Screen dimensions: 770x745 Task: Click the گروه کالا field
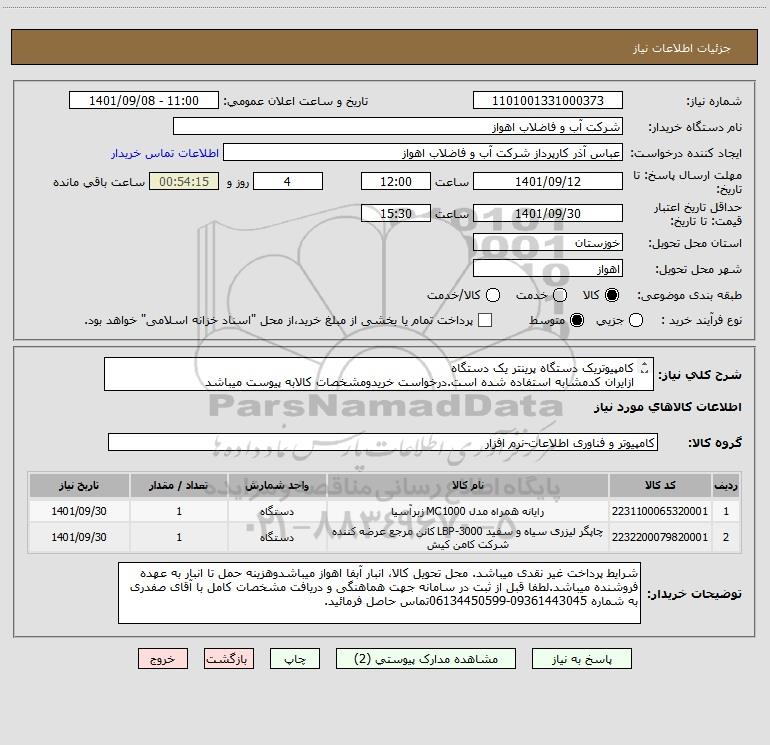(383, 442)
